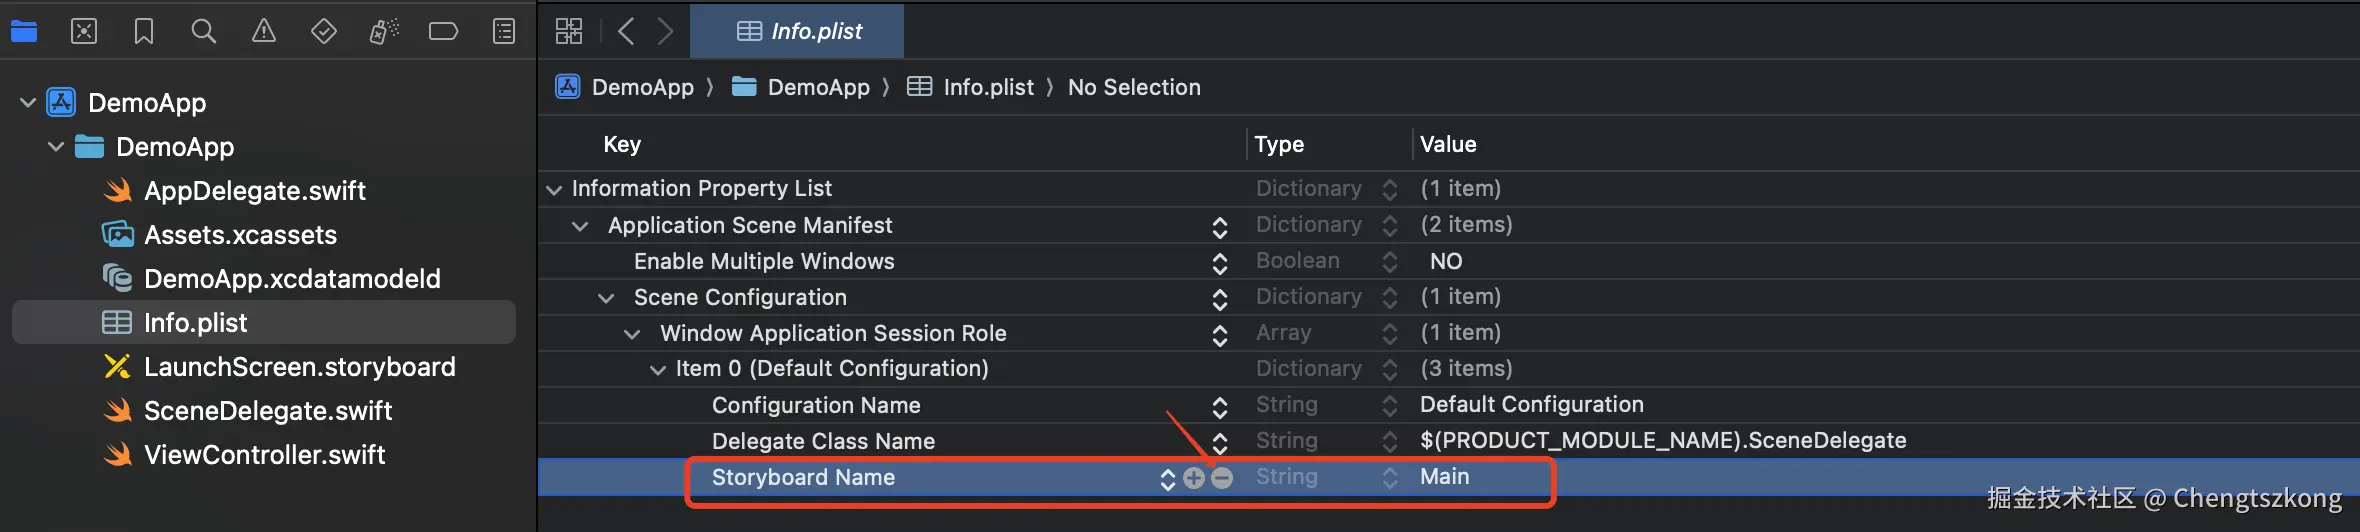
Task: Collapse the DemoApp project root
Action: click(x=28, y=102)
